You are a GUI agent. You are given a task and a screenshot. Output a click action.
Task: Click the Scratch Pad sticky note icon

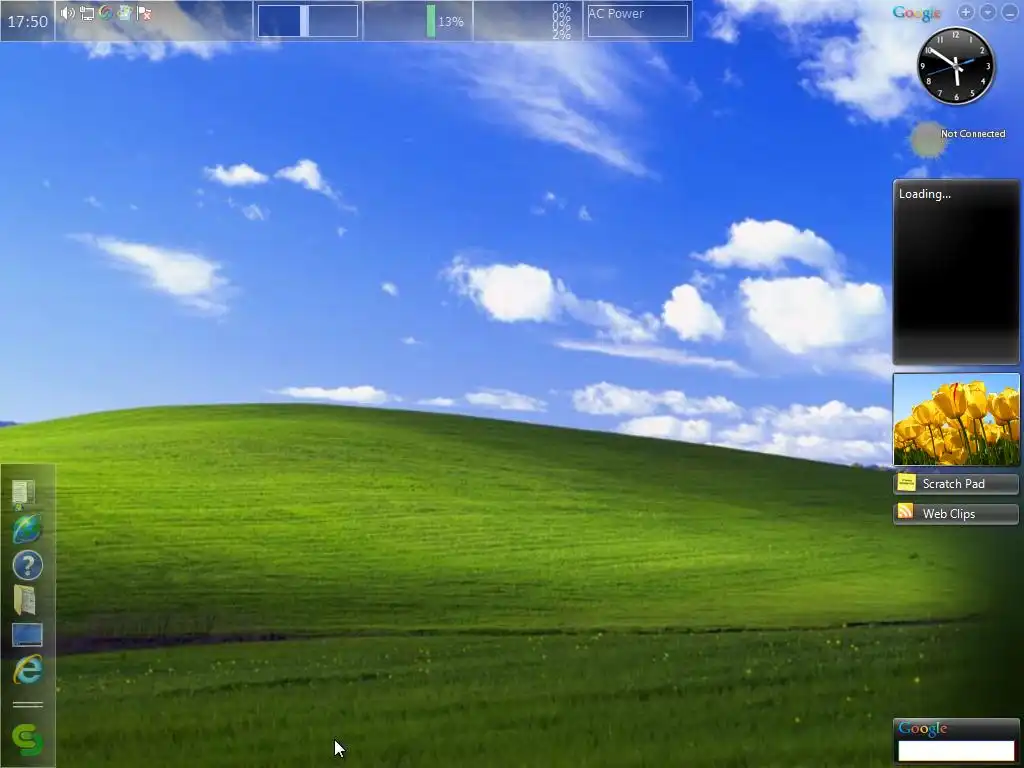[906, 483]
